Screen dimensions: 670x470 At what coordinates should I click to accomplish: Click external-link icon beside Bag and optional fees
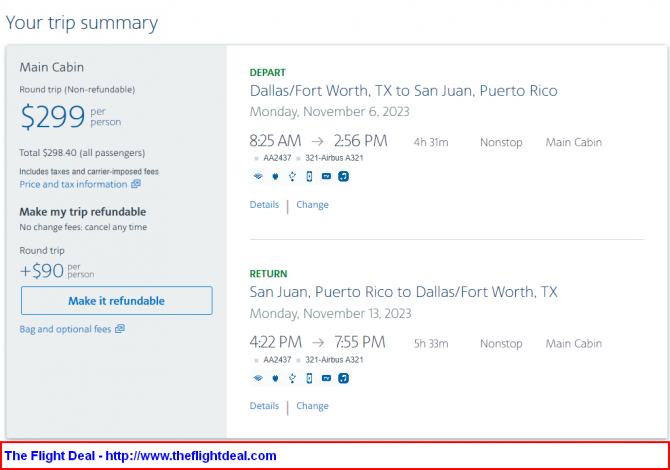120,329
